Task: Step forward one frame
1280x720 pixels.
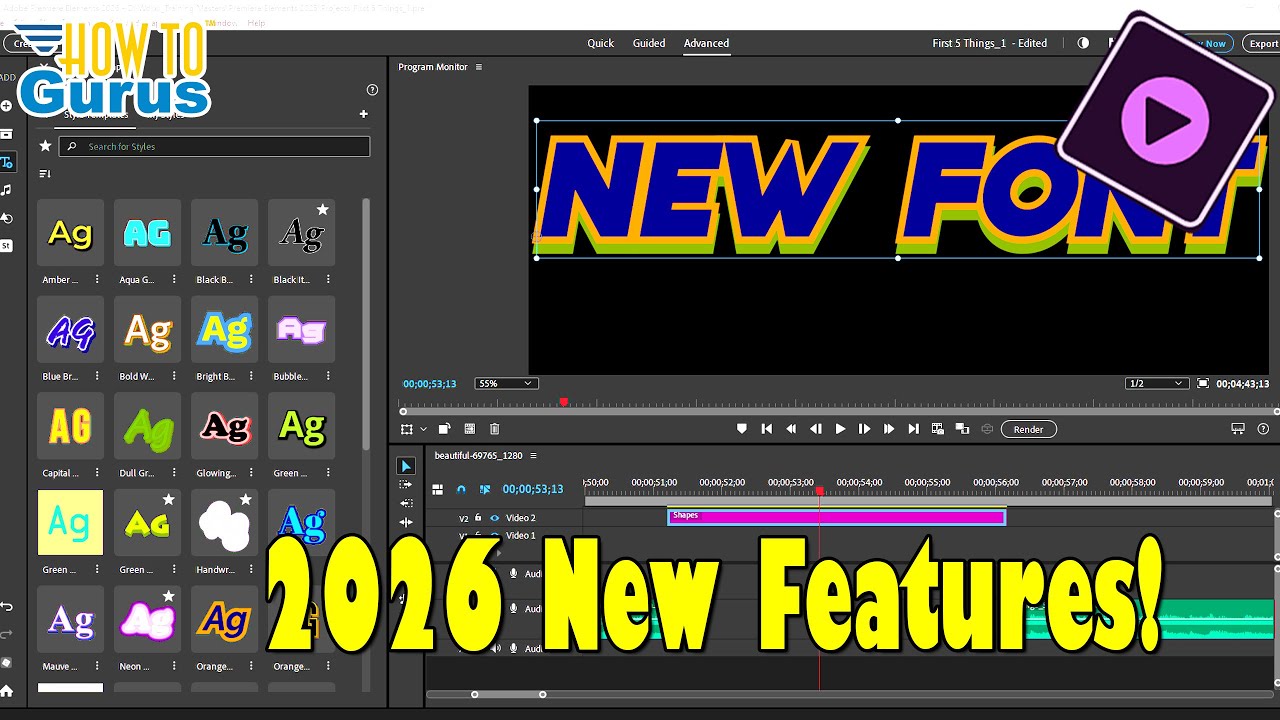Action: coord(864,429)
